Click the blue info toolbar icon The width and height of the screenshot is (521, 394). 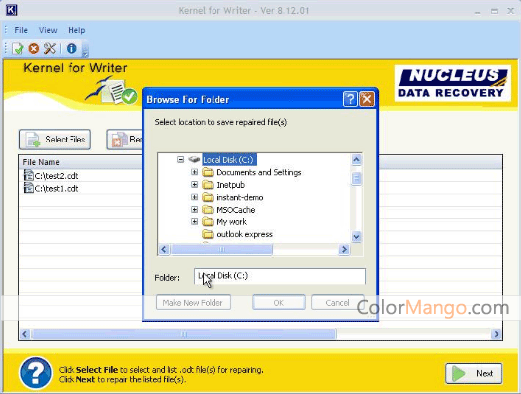[x=71, y=49]
